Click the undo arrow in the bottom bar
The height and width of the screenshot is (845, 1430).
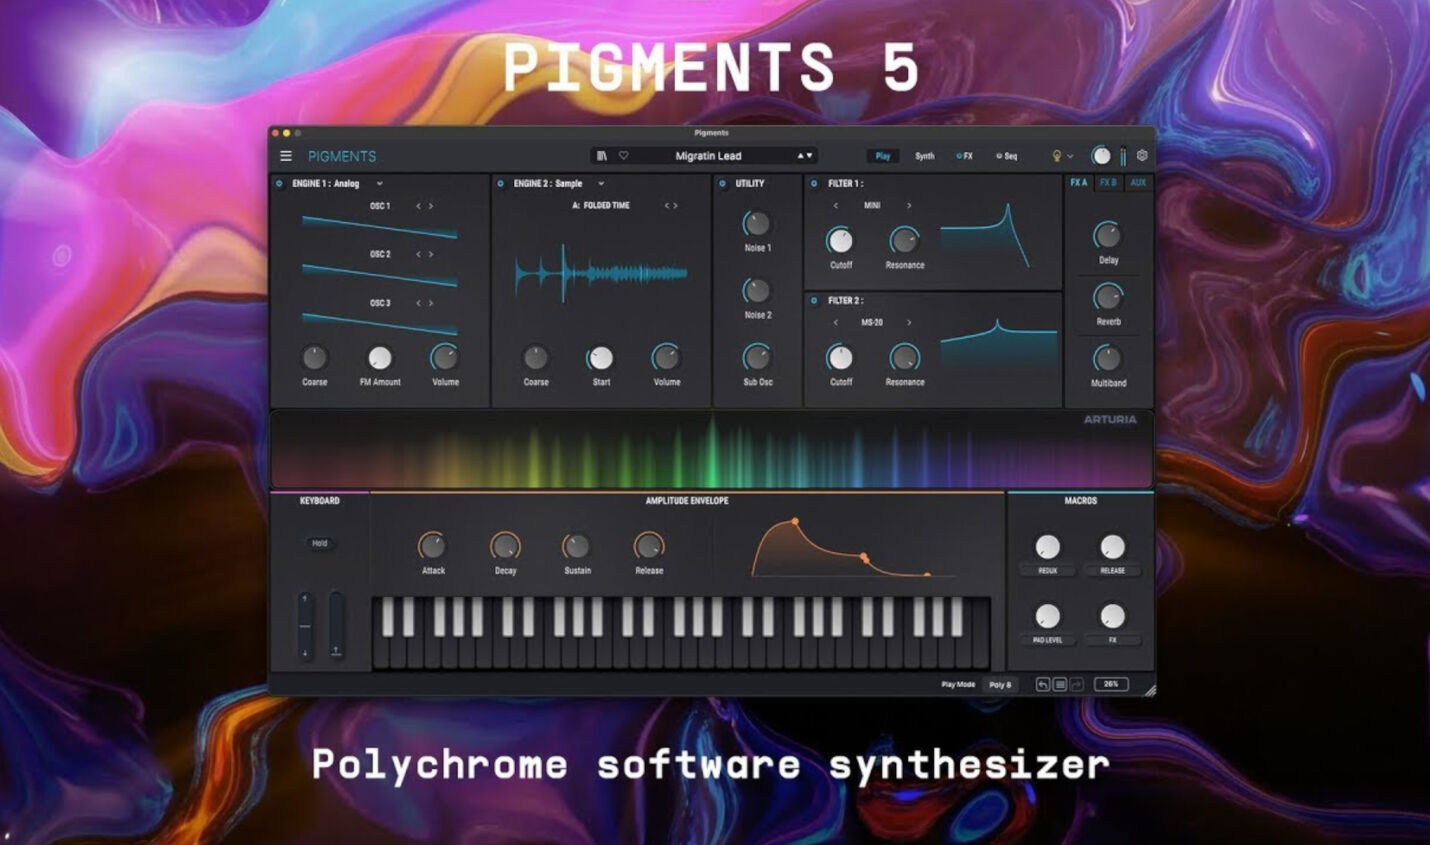pos(1043,684)
